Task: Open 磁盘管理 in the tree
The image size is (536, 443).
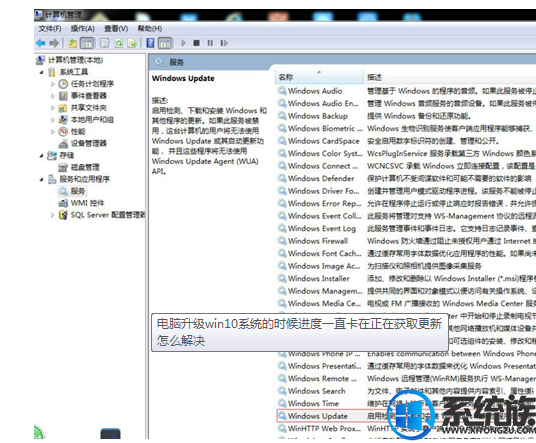Action: pos(85,167)
